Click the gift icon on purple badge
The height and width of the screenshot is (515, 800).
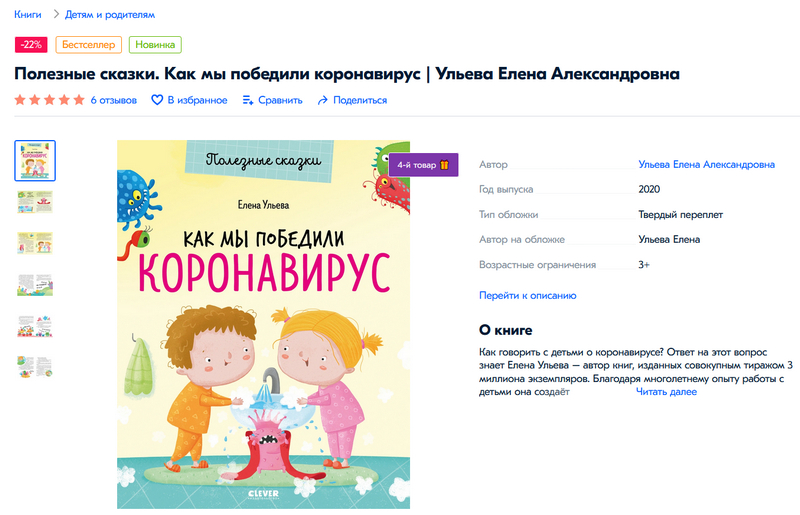pyautogui.click(x=444, y=165)
